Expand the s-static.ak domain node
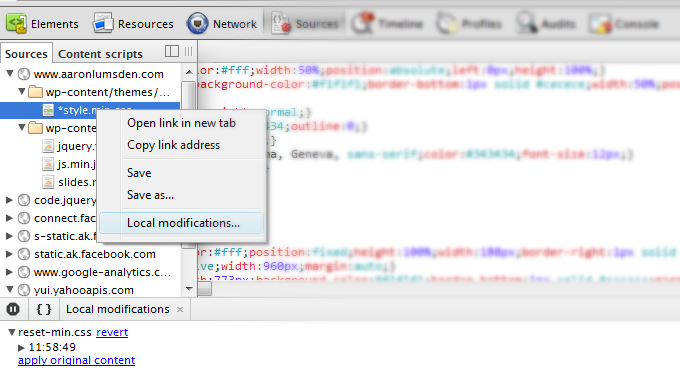This screenshot has width=680, height=388. pyautogui.click(x=9, y=236)
